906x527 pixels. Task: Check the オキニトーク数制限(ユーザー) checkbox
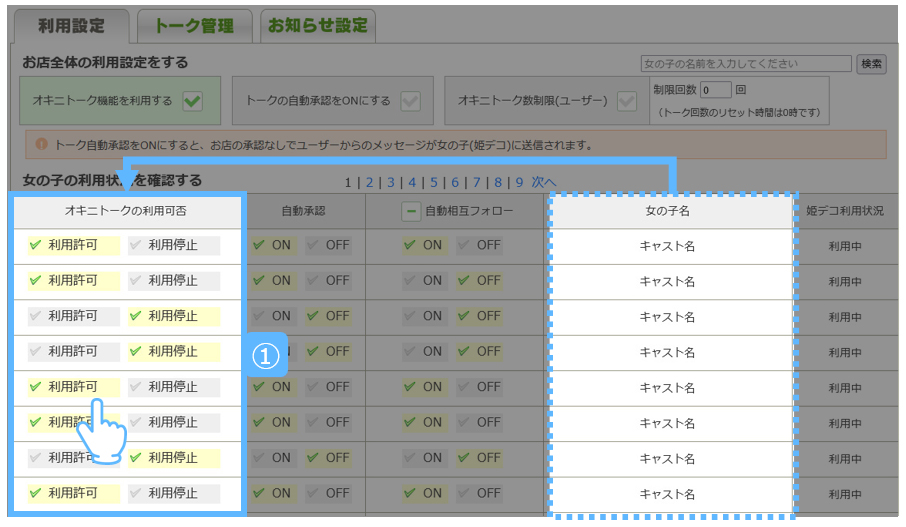coord(627,101)
